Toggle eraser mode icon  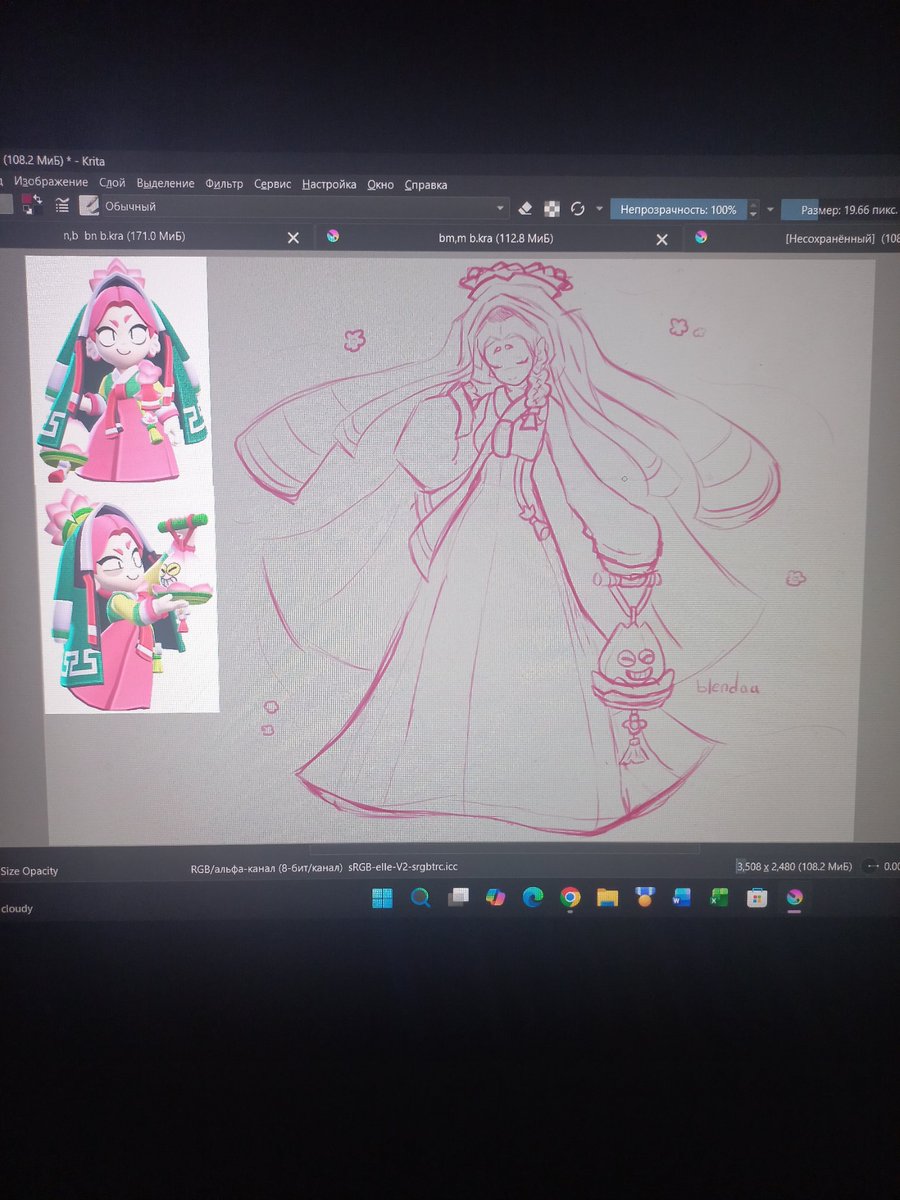pos(527,208)
